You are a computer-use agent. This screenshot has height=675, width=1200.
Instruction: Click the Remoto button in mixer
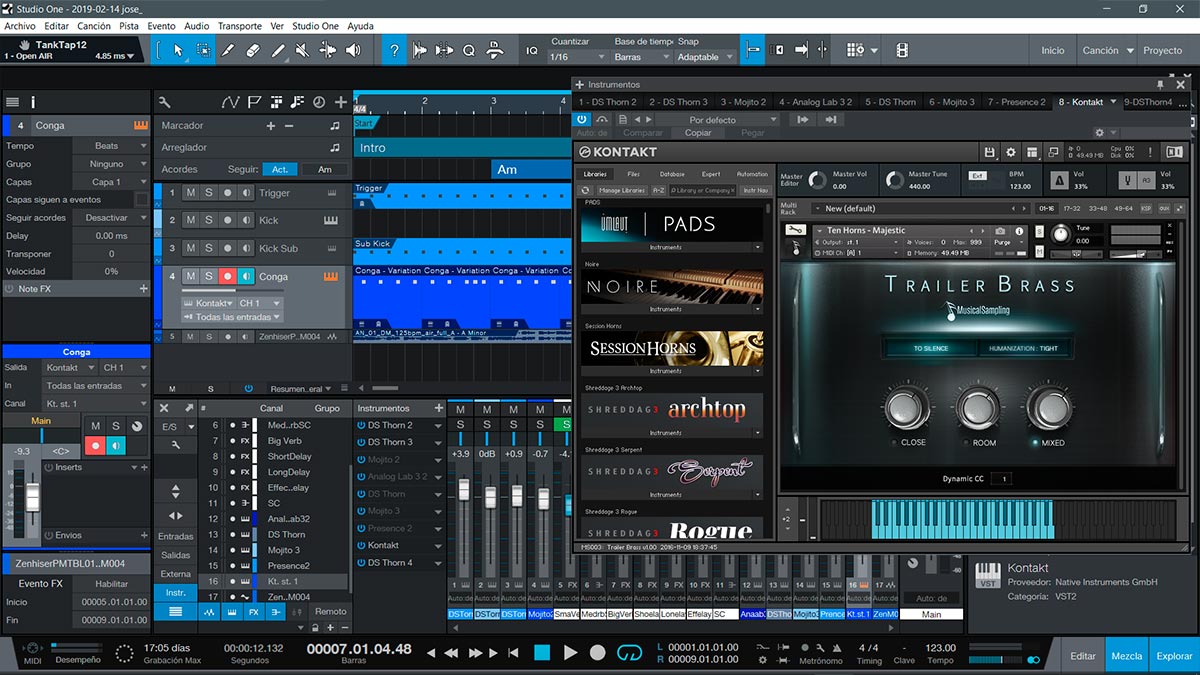(330, 611)
